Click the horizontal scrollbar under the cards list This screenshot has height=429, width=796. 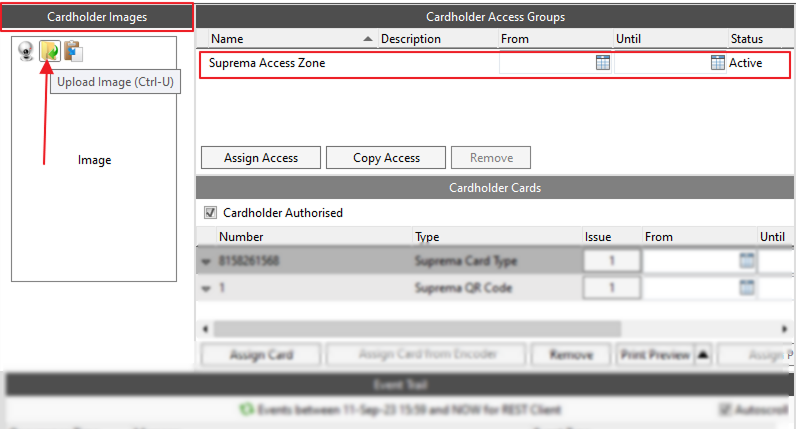tap(417, 328)
